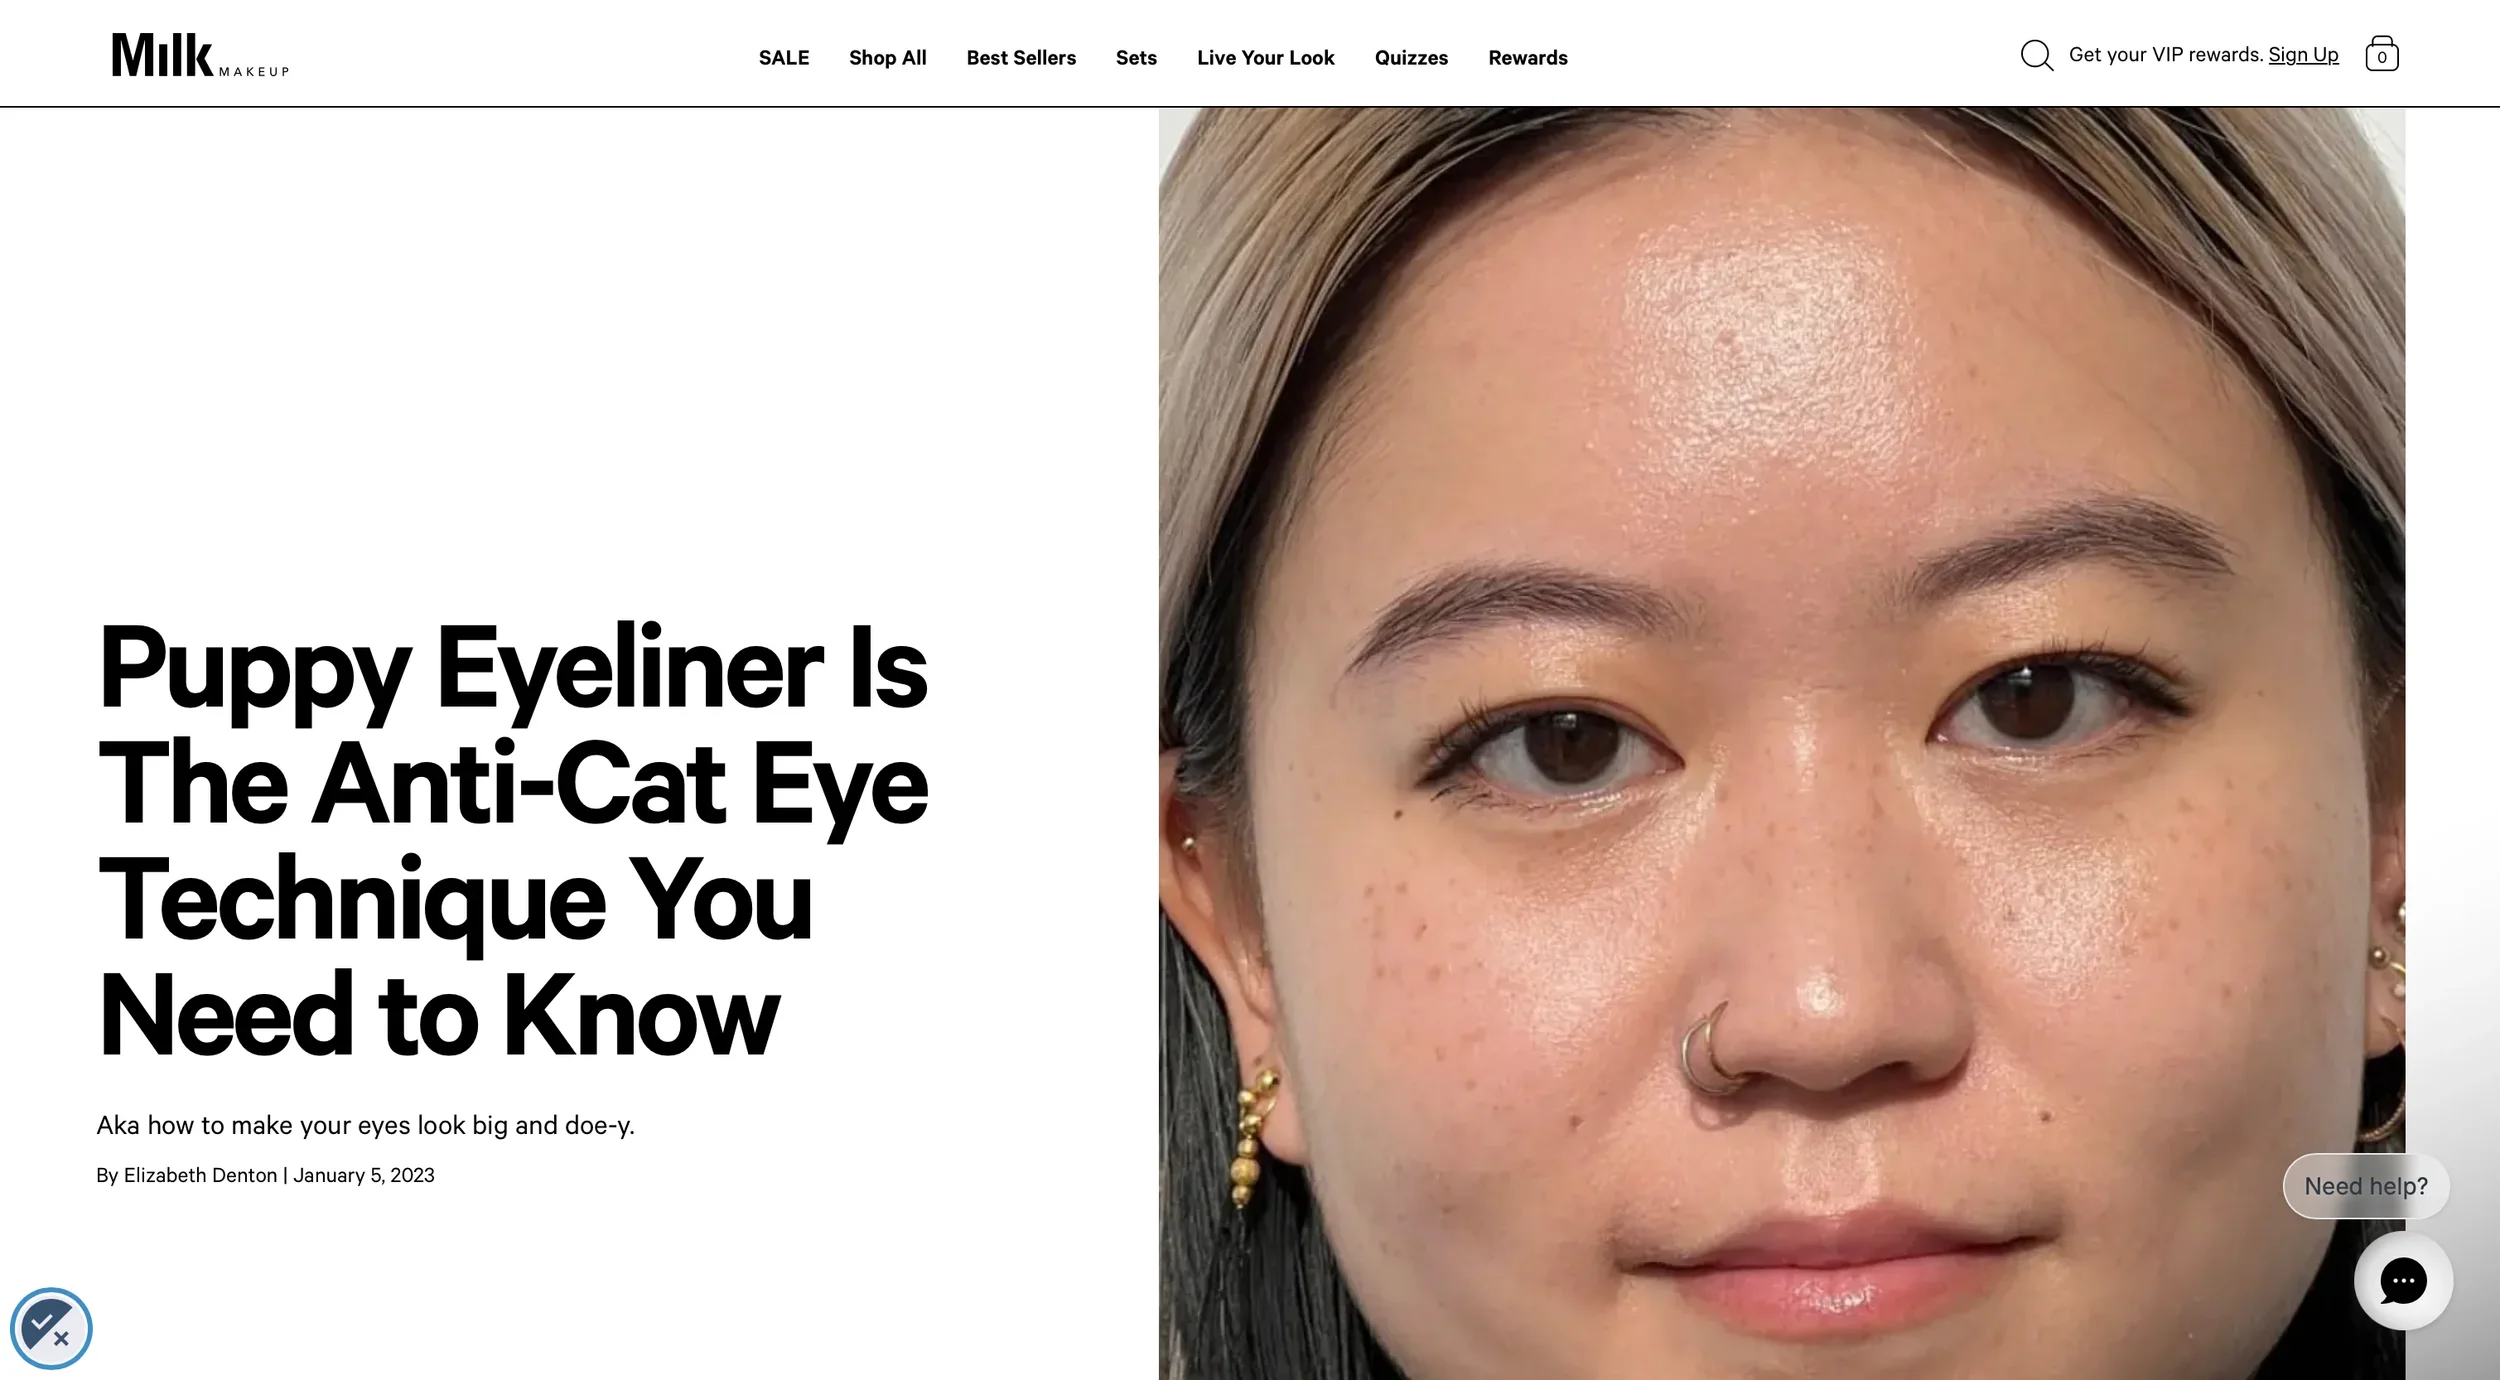The image size is (2500, 1380).
Task: Go to Best Sellers
Action: coord(1021,58)
